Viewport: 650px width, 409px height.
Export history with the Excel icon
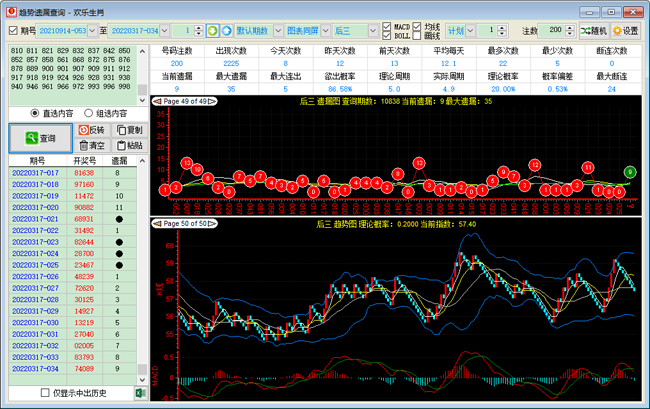point(141,393)
